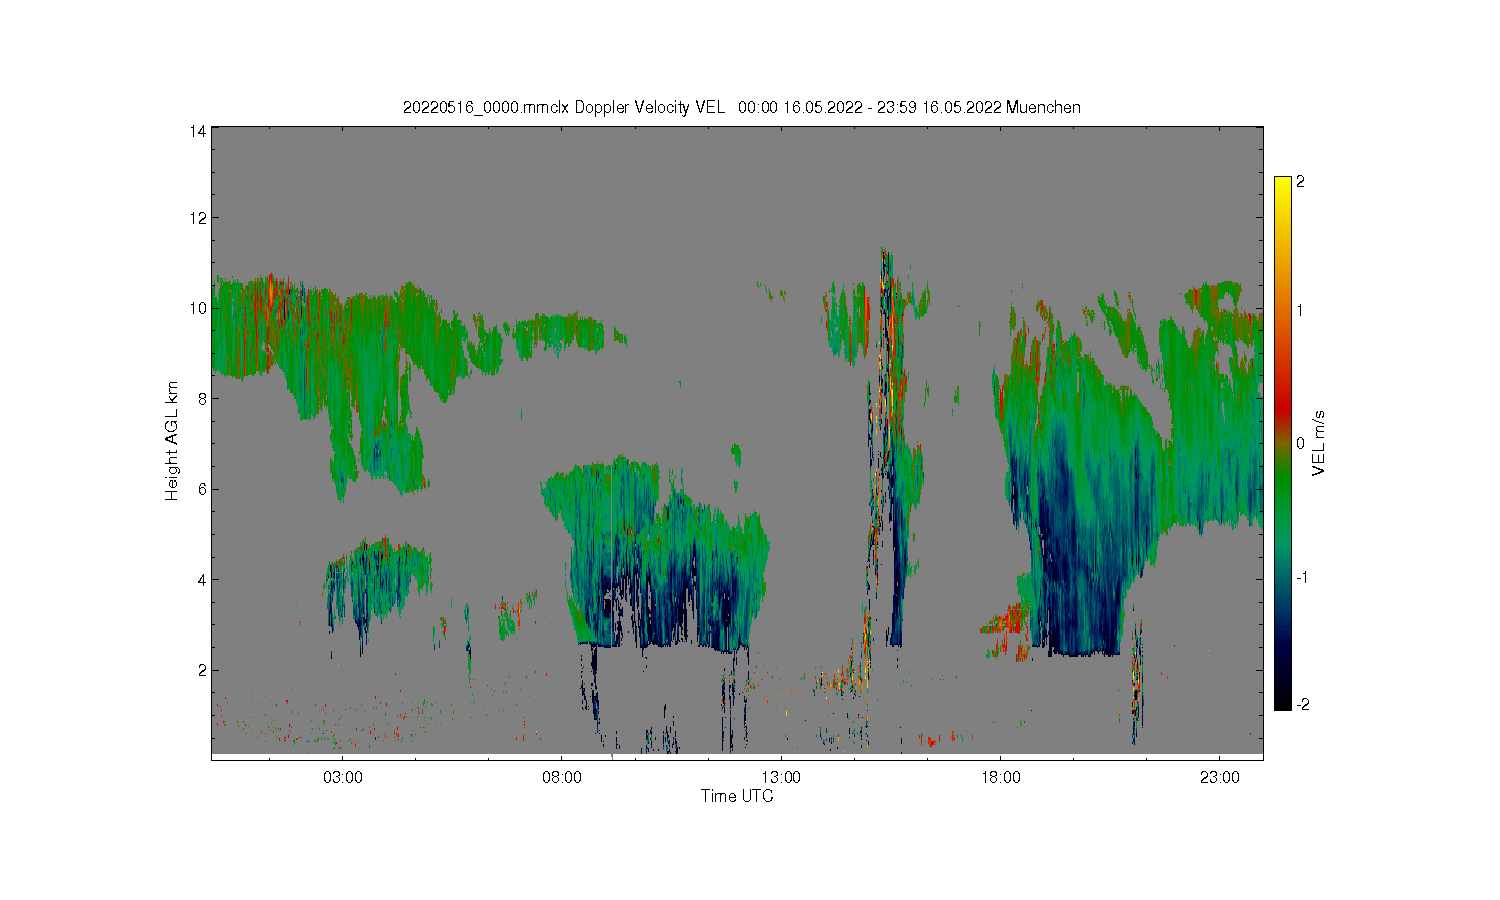The width and height of the screenshot is (1500, 900).
Task: Select the "Height AGL km" y-axis label
Action: [172, 440]
